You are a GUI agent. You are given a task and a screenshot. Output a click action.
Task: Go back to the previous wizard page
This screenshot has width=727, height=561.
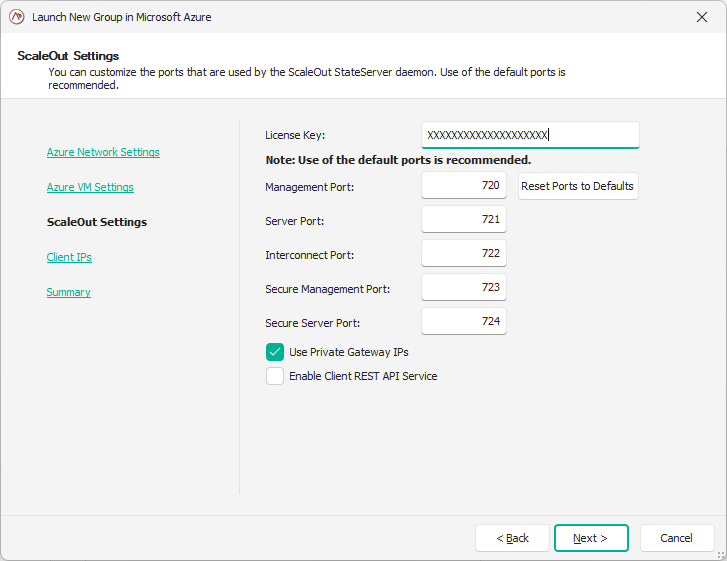point(512,538)
